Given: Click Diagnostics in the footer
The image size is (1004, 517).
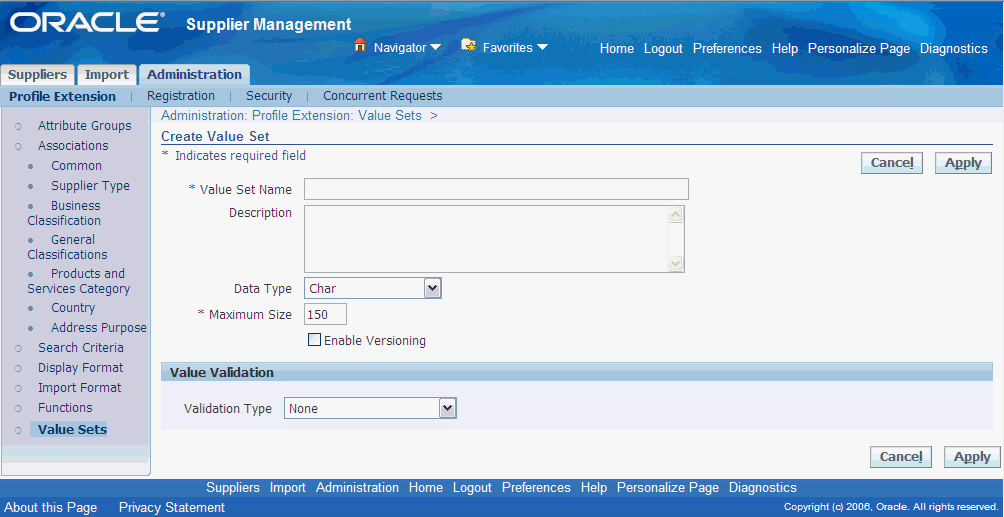Looking at the screenshot, I should 763,488.
